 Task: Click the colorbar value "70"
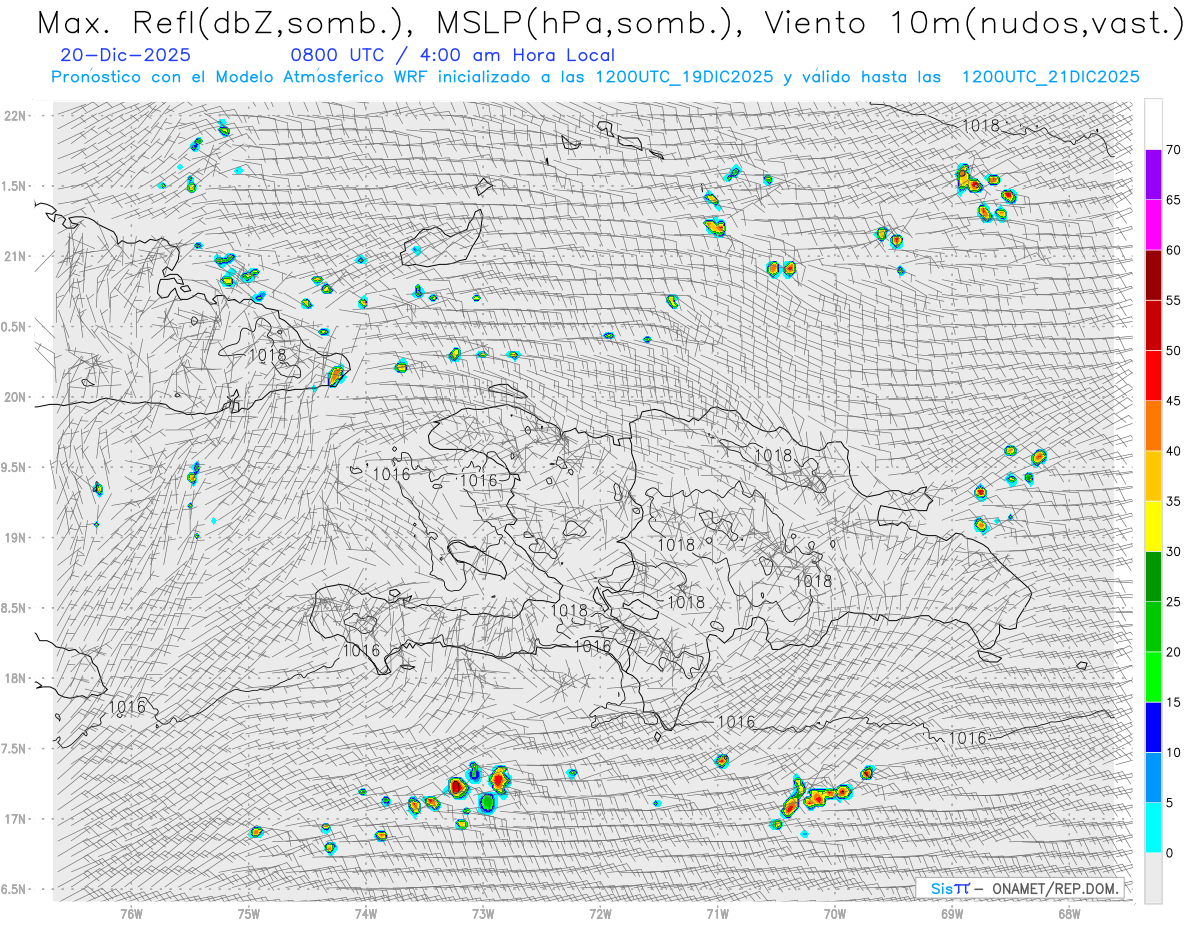click(1174, 150)
